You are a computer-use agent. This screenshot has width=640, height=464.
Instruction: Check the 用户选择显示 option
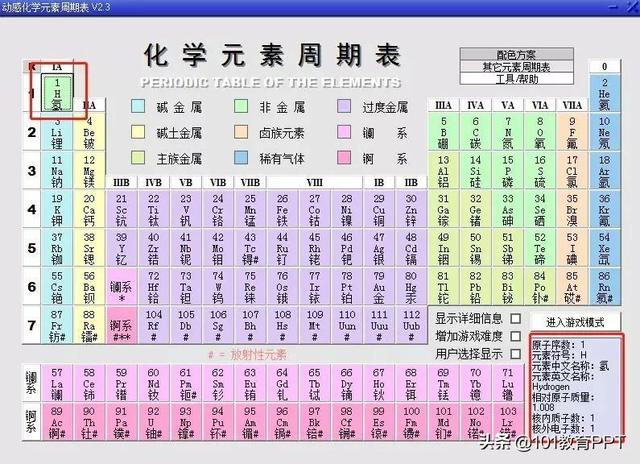[516, 354]
